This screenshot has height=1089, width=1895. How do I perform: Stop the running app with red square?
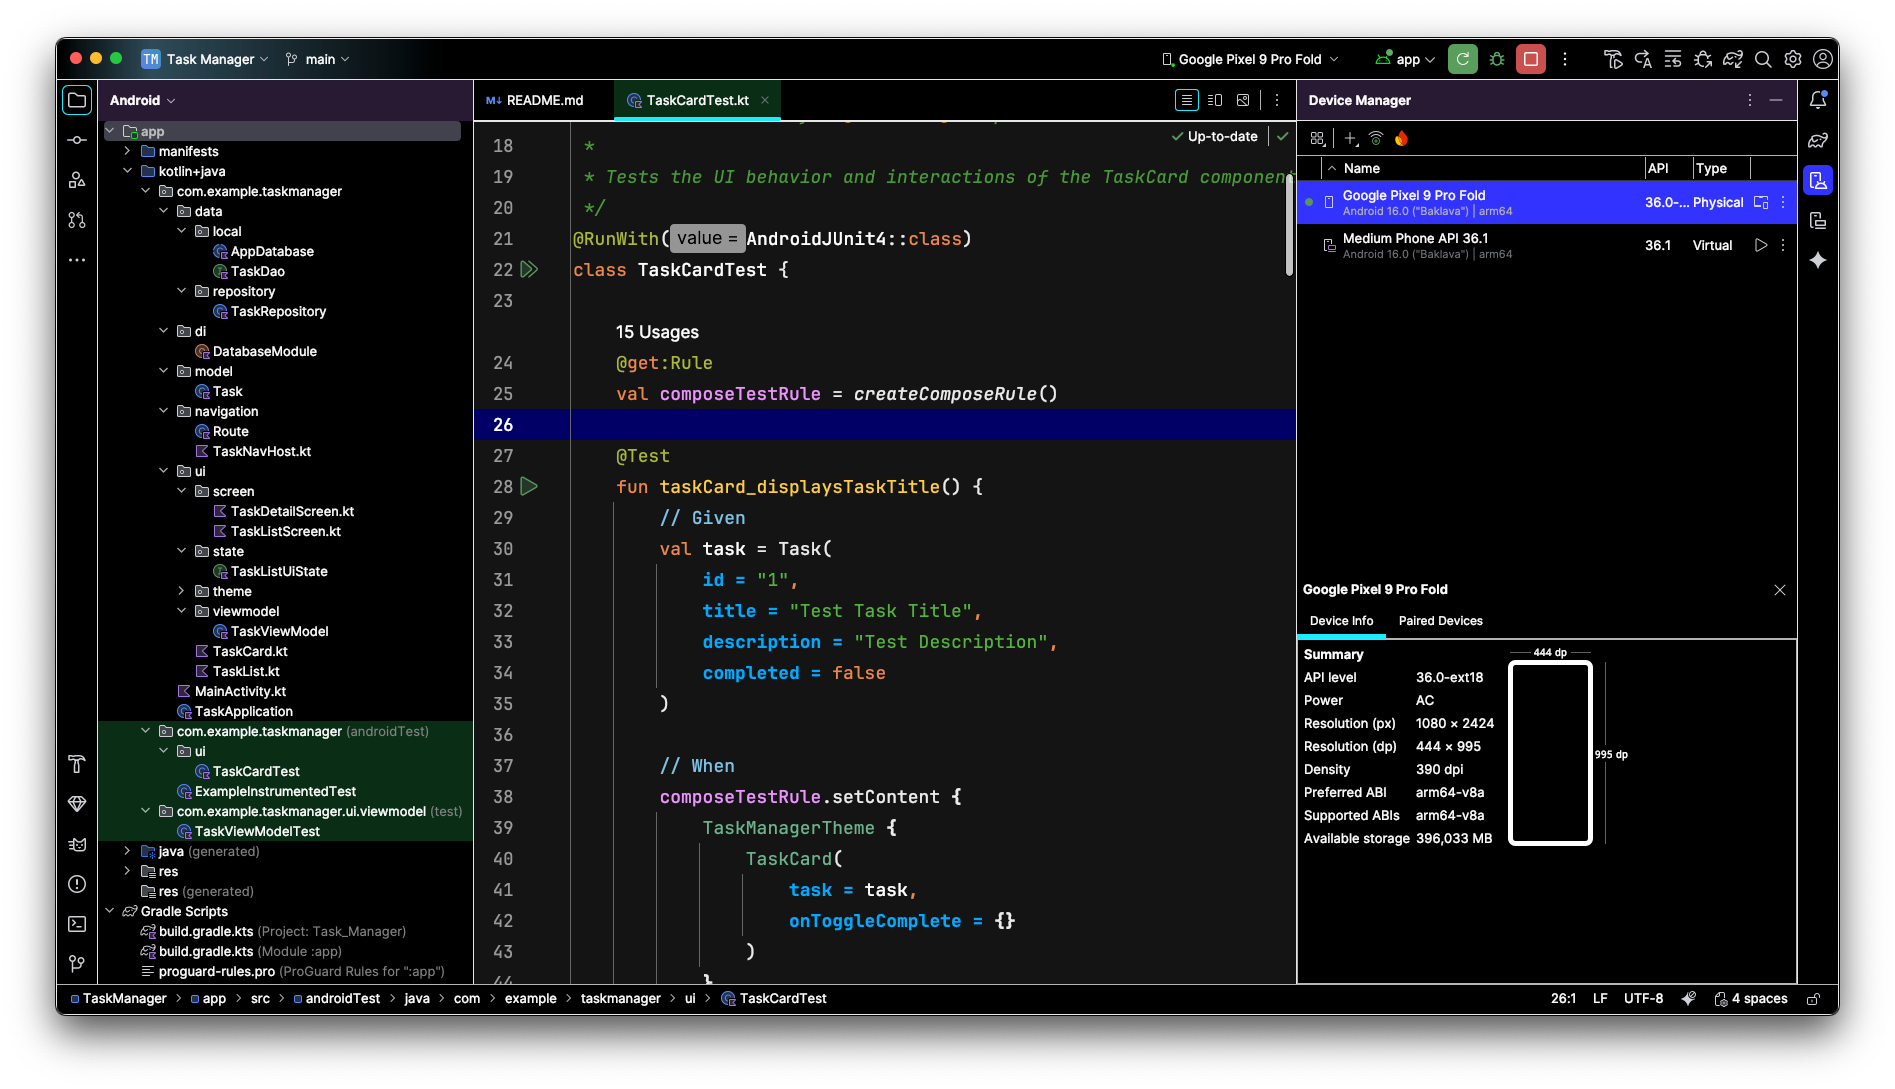1530,59
